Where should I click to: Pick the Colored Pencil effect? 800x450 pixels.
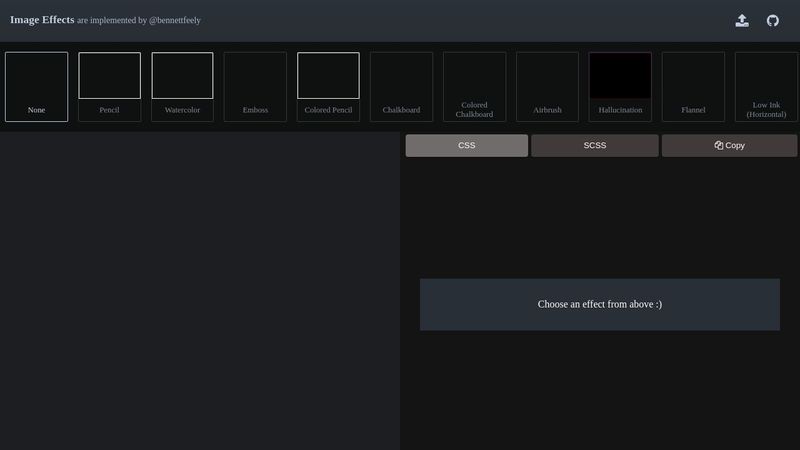click(328, 87)
